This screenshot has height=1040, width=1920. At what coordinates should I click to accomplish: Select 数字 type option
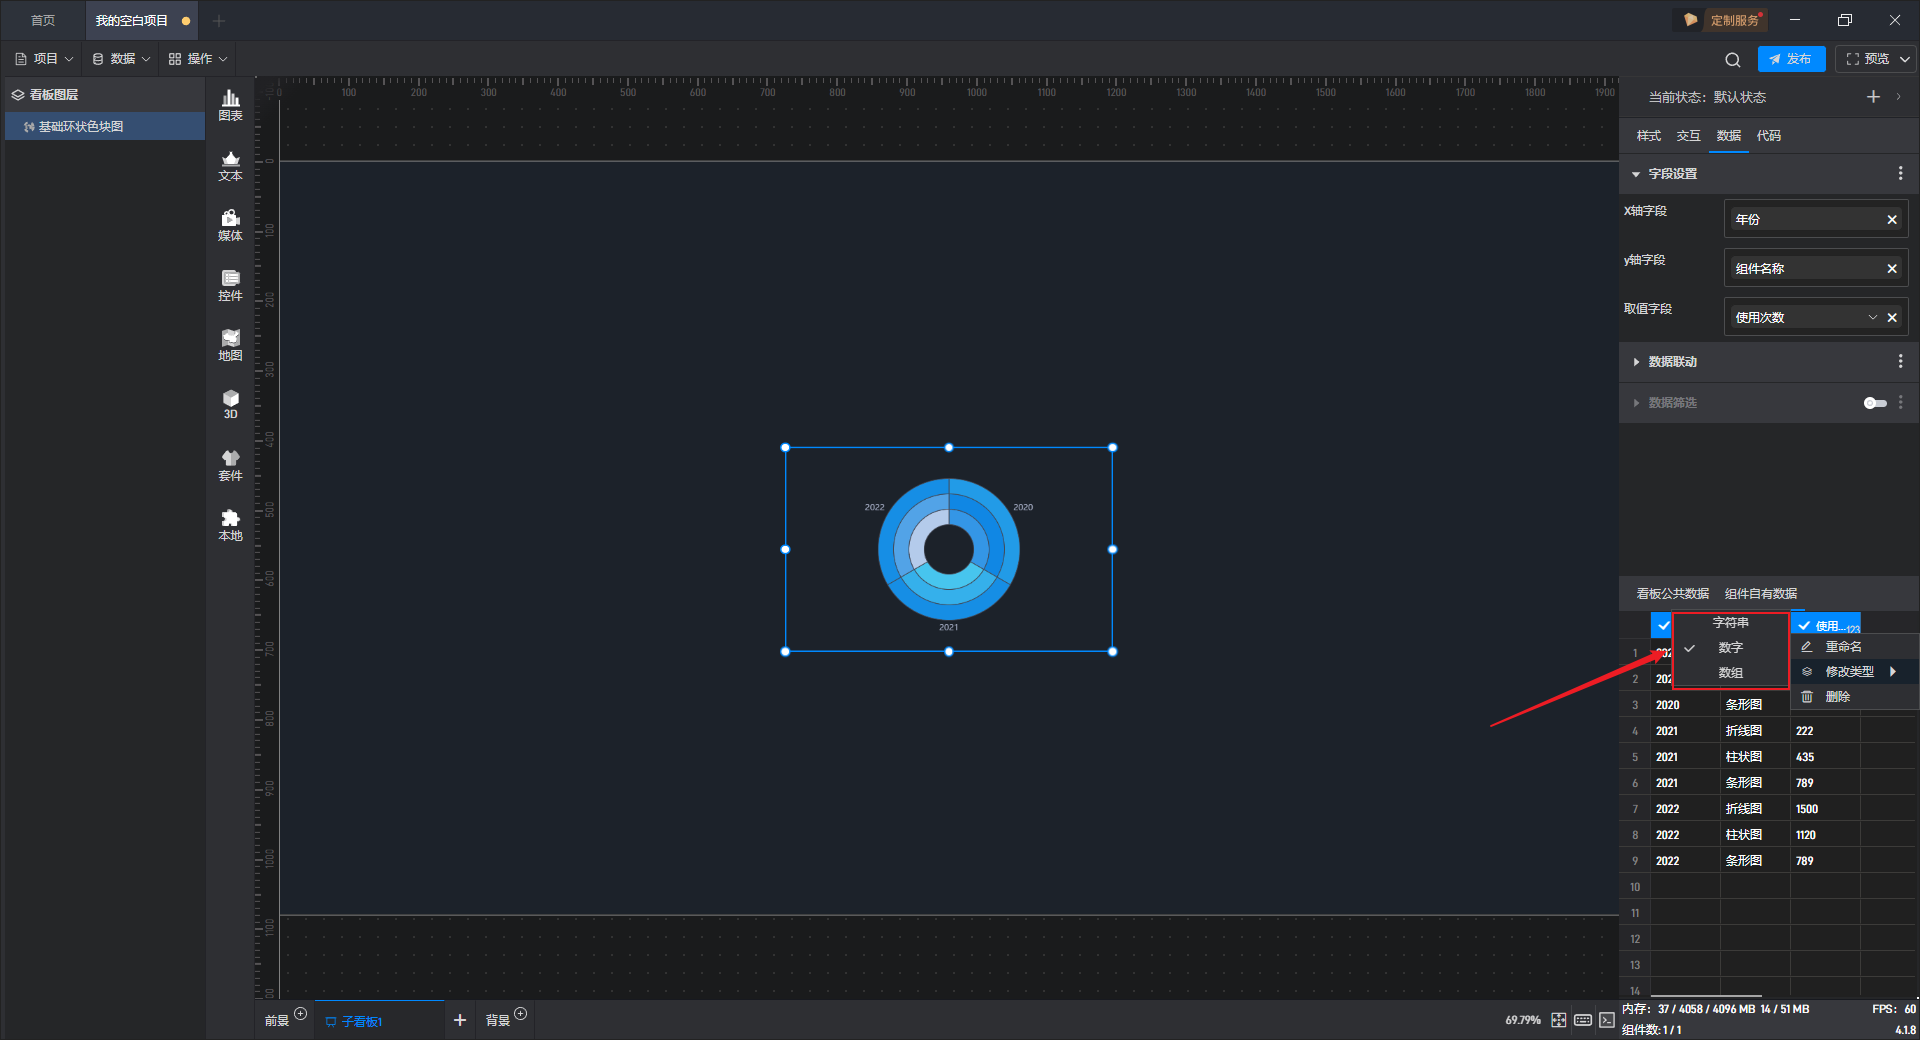point(1731,648)
